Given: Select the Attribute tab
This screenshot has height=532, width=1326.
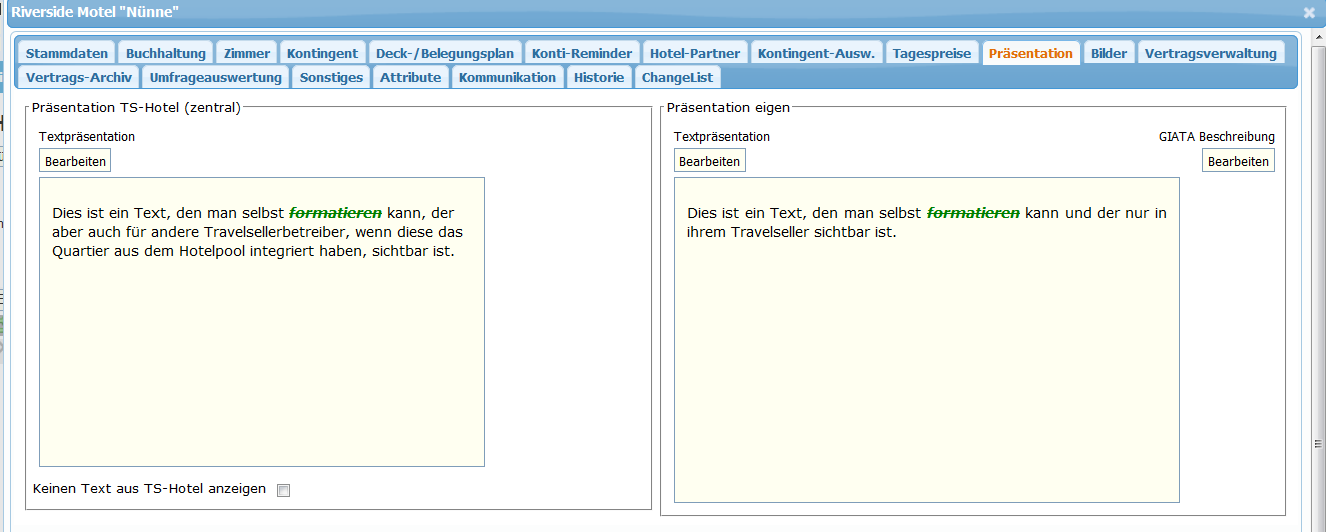Looking at the screenshot, I should tap(410, 77).
